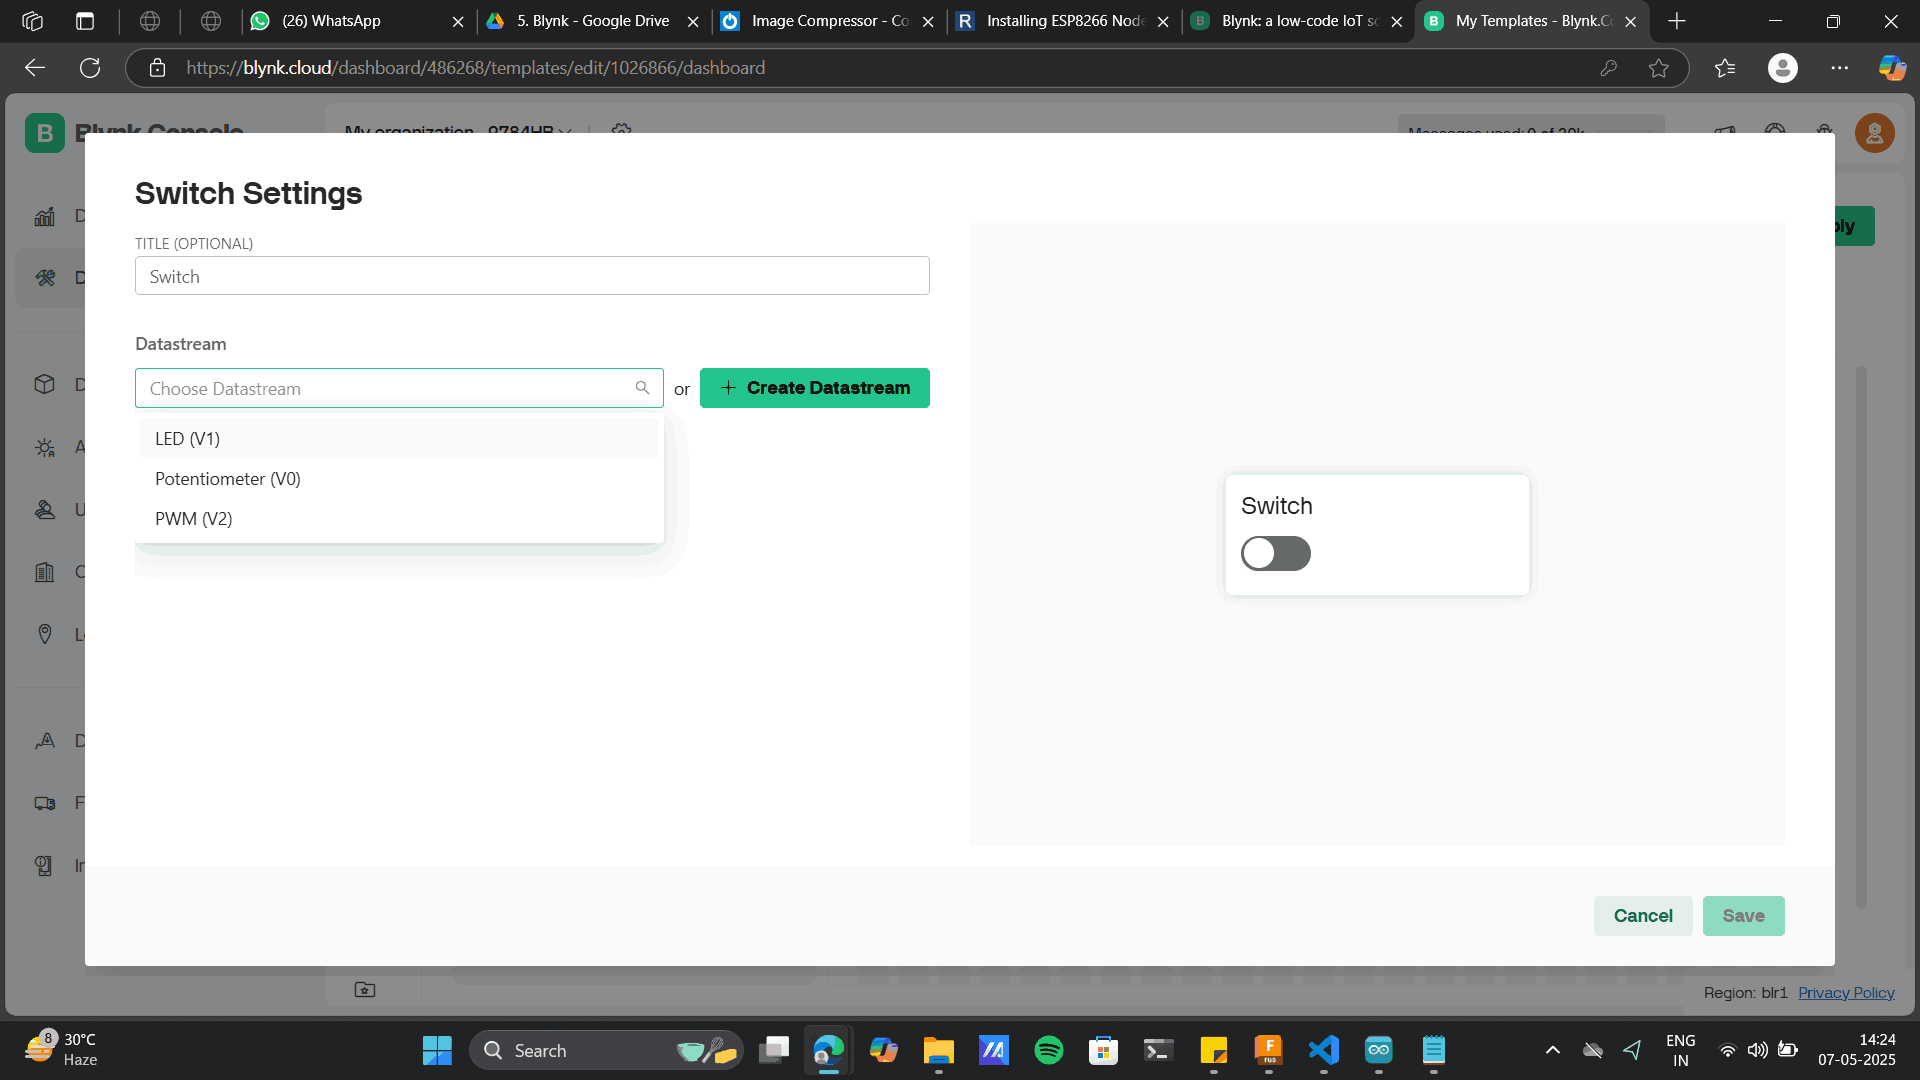Click the taskbar Search box
The width and height of the screenshot is (1920, 1080).
[606, 1050]
